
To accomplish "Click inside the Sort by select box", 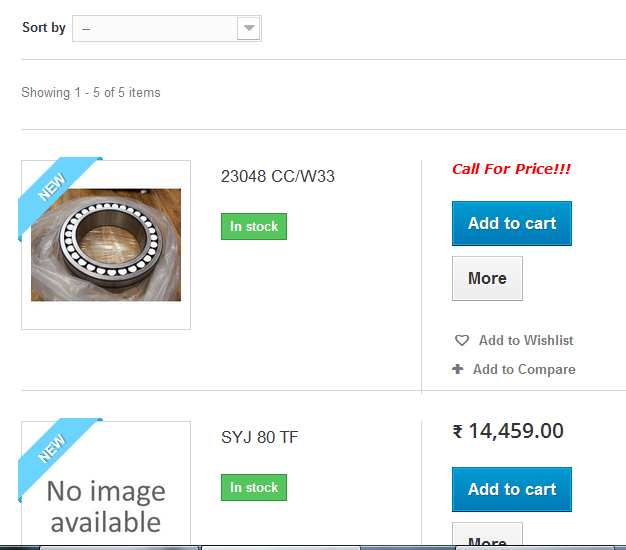I will [x=167, y=28].
